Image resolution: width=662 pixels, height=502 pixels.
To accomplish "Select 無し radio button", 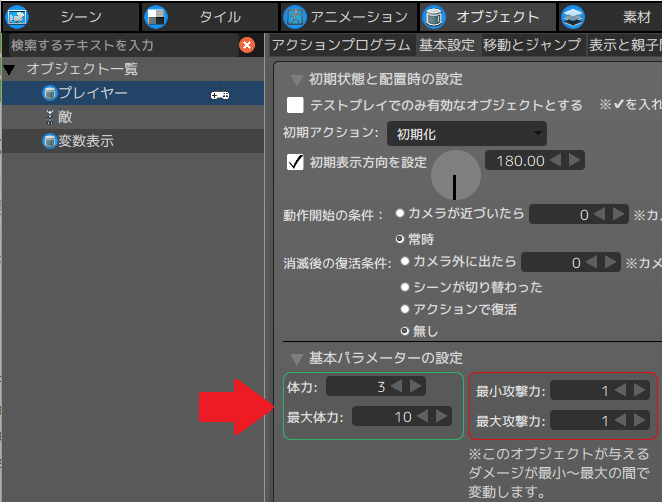I will [x=405, y=331].
